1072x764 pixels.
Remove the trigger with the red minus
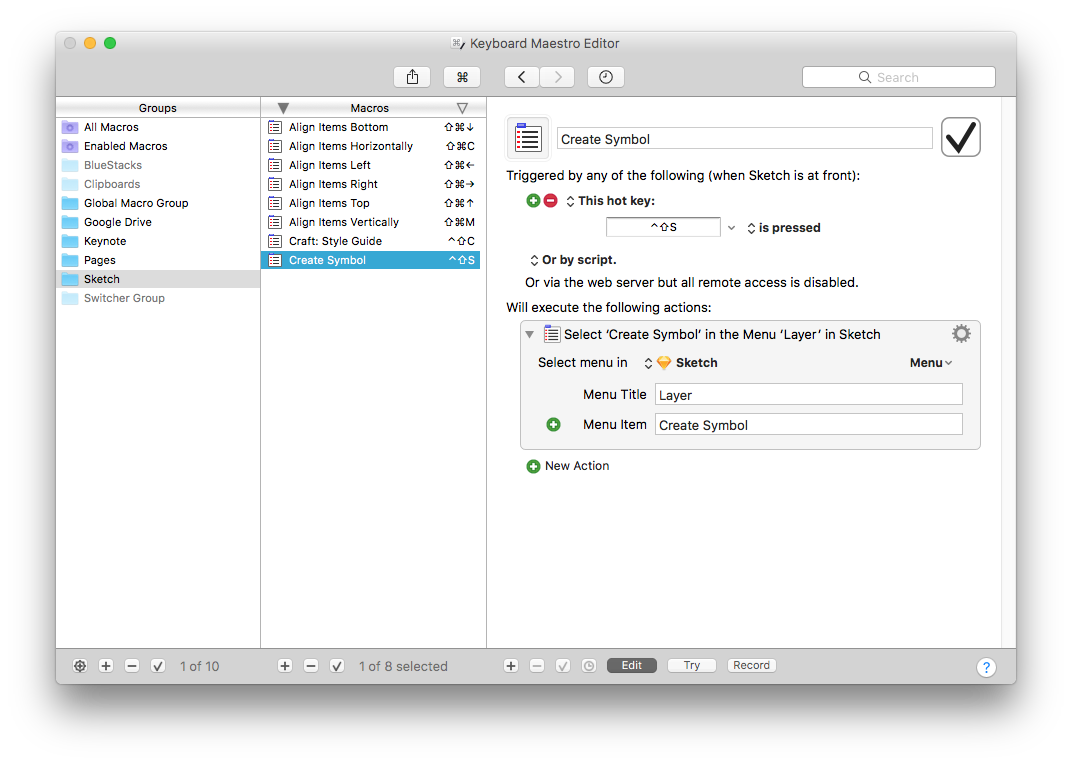[x=550, y=201]
